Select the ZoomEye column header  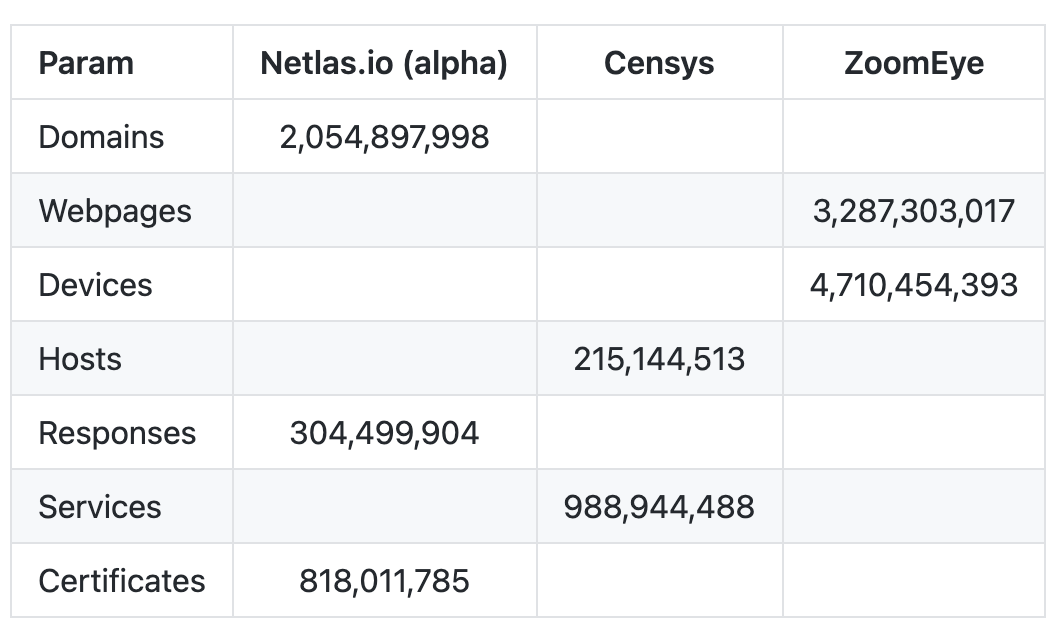(x=914, y=63)
